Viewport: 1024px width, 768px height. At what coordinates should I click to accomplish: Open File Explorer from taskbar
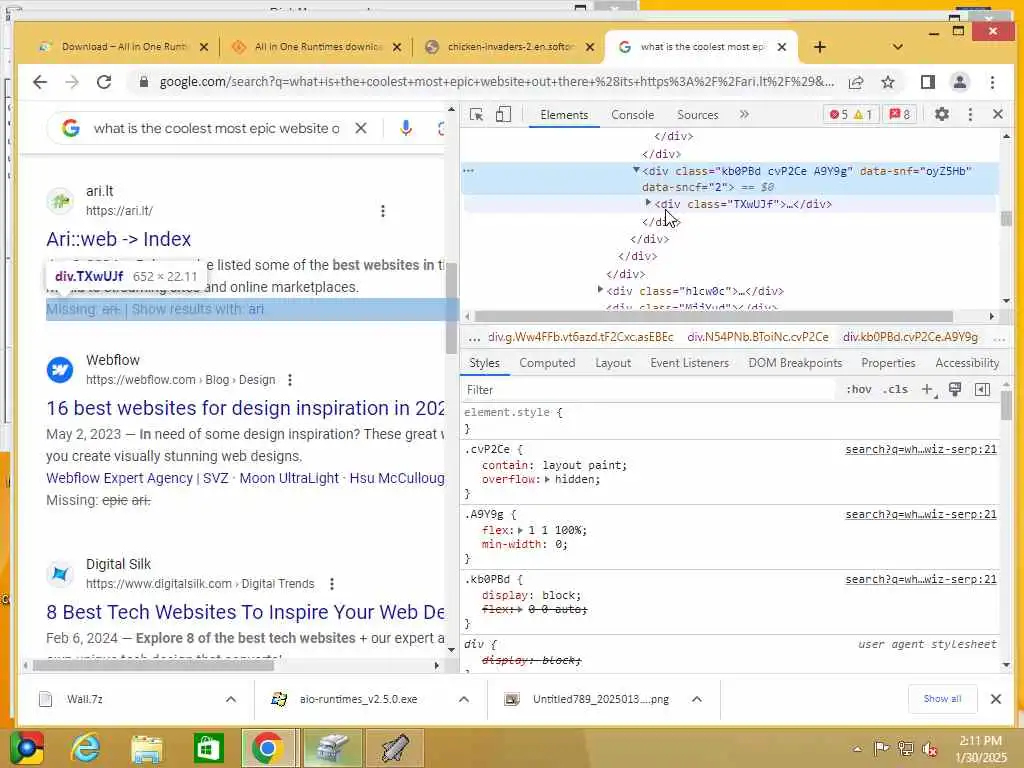pyautogui.click(x=147, y=748)
